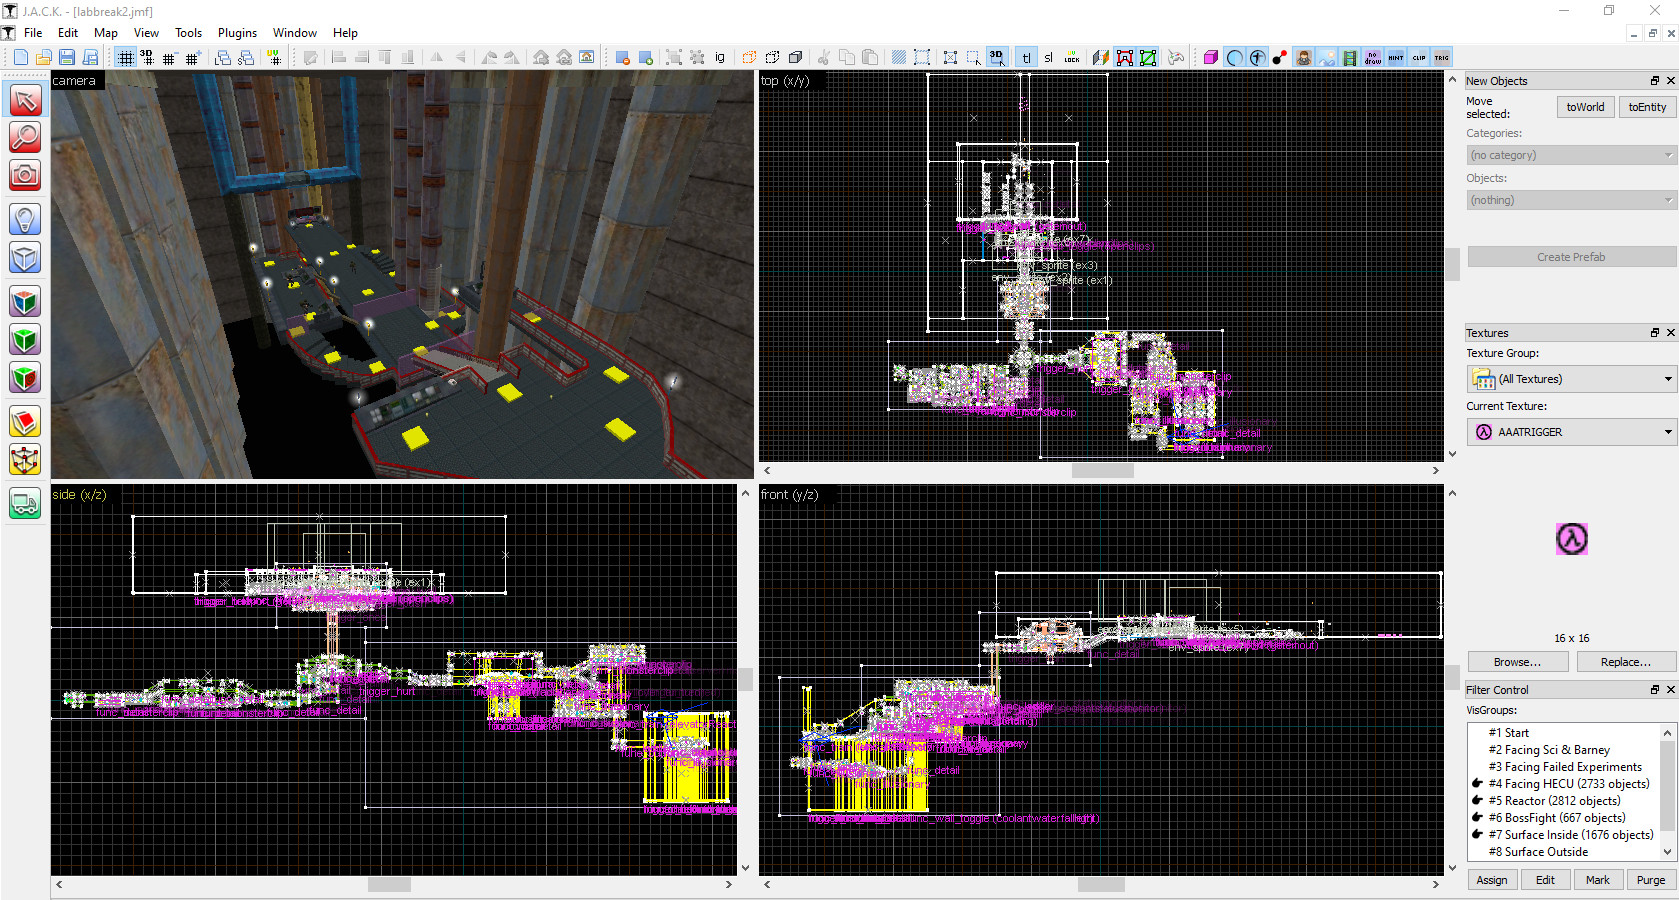Save the map with the floppy icon
The image size is (1679, 900).
(x=67, y=57)
